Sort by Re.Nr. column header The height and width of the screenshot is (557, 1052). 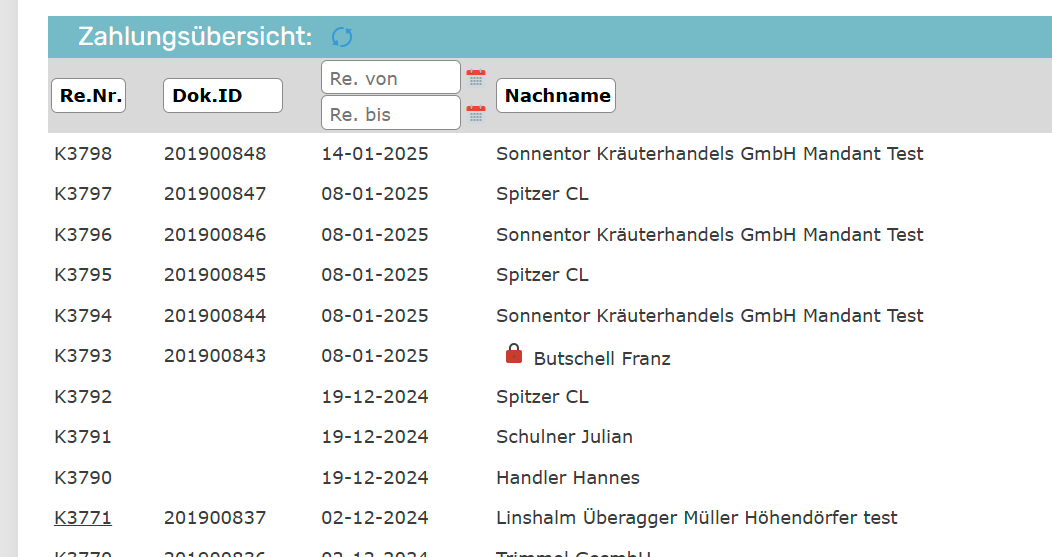click(x=88, y=96)
